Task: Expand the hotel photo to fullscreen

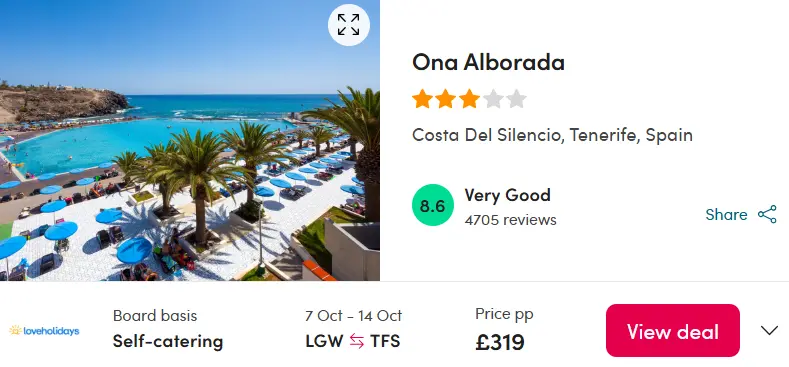Action: click(349, 25)
